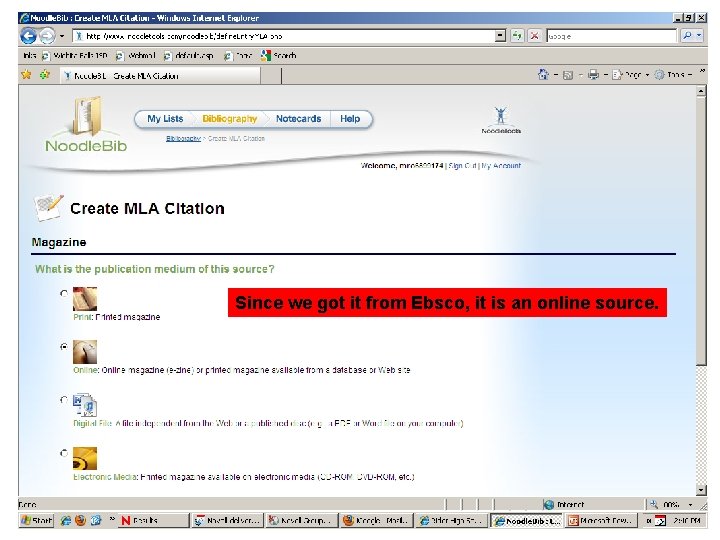Select the Digital File radio button
The image size is (720, 540).
tap(64, 400)
